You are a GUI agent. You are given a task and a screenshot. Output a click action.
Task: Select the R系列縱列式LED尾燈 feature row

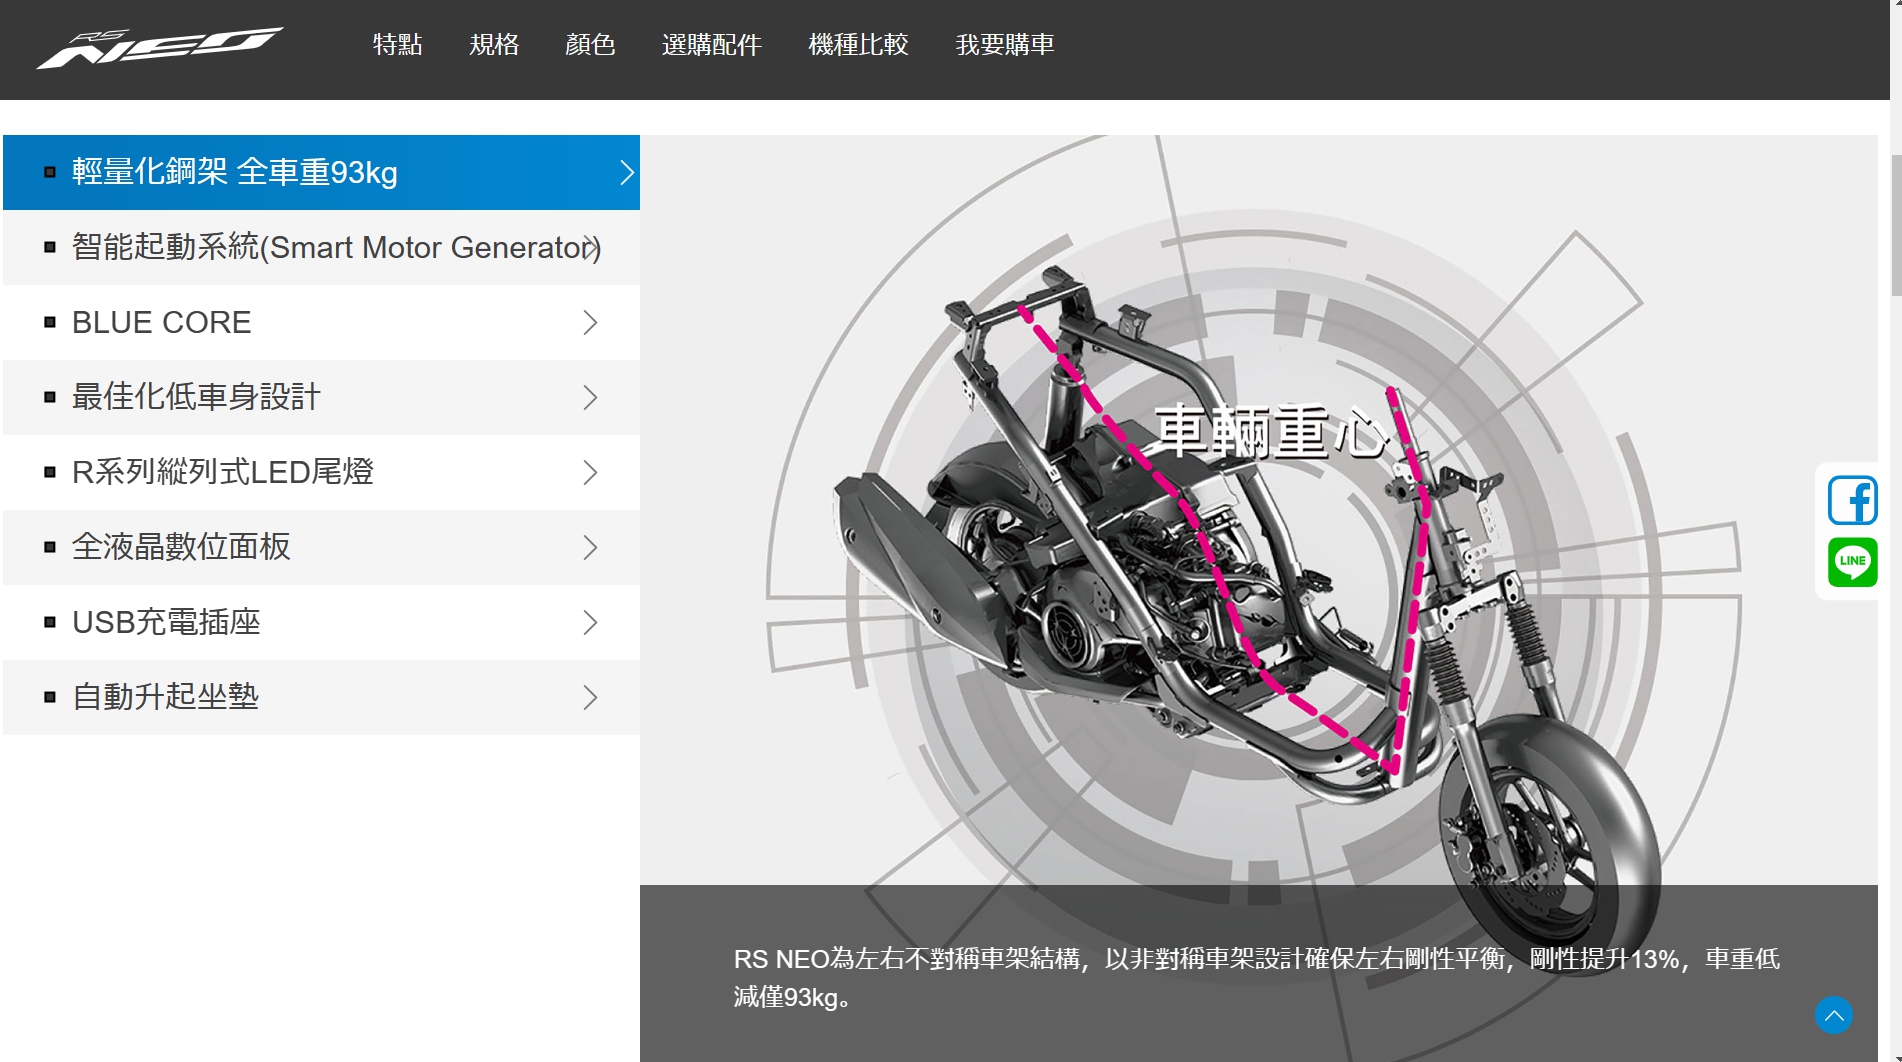pos(321,472)
